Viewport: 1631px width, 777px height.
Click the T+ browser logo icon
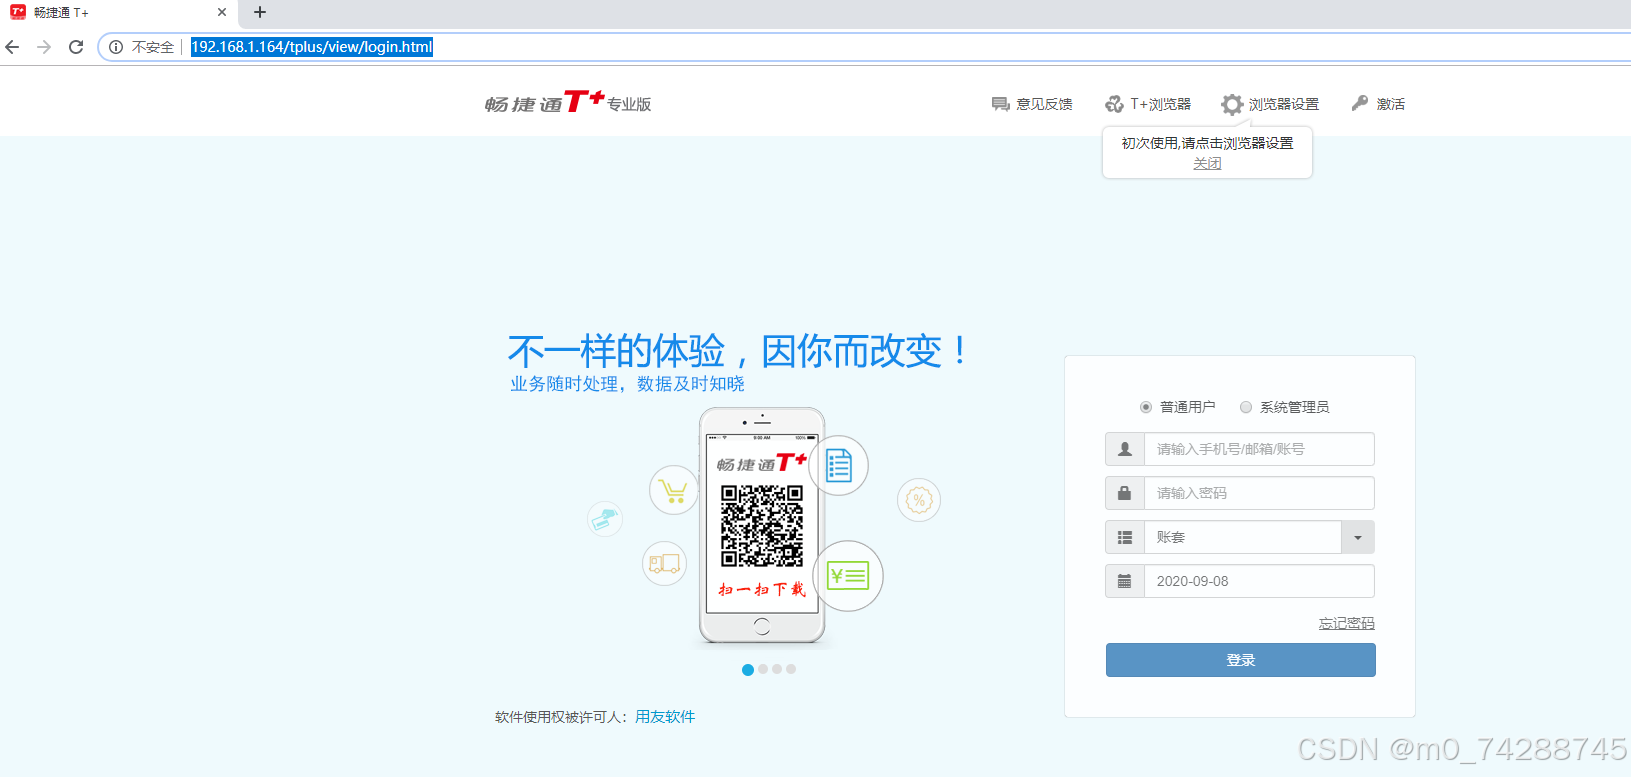pyautogui.click(x=1114, y=104)
